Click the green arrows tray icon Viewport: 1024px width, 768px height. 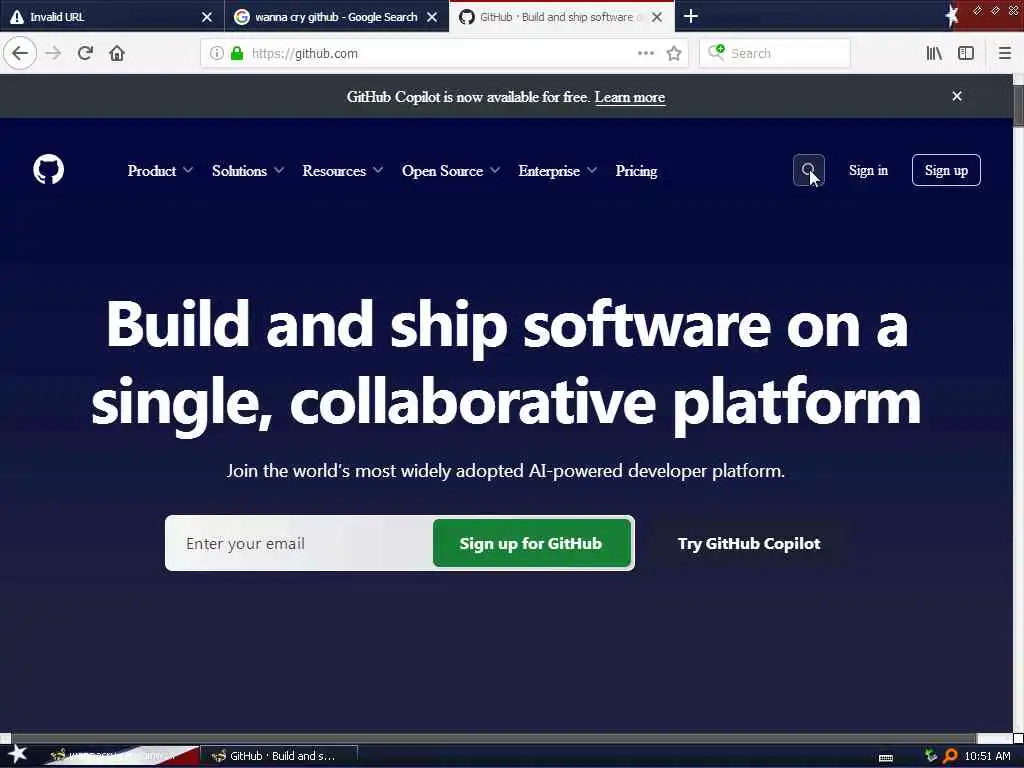point(931,756)
